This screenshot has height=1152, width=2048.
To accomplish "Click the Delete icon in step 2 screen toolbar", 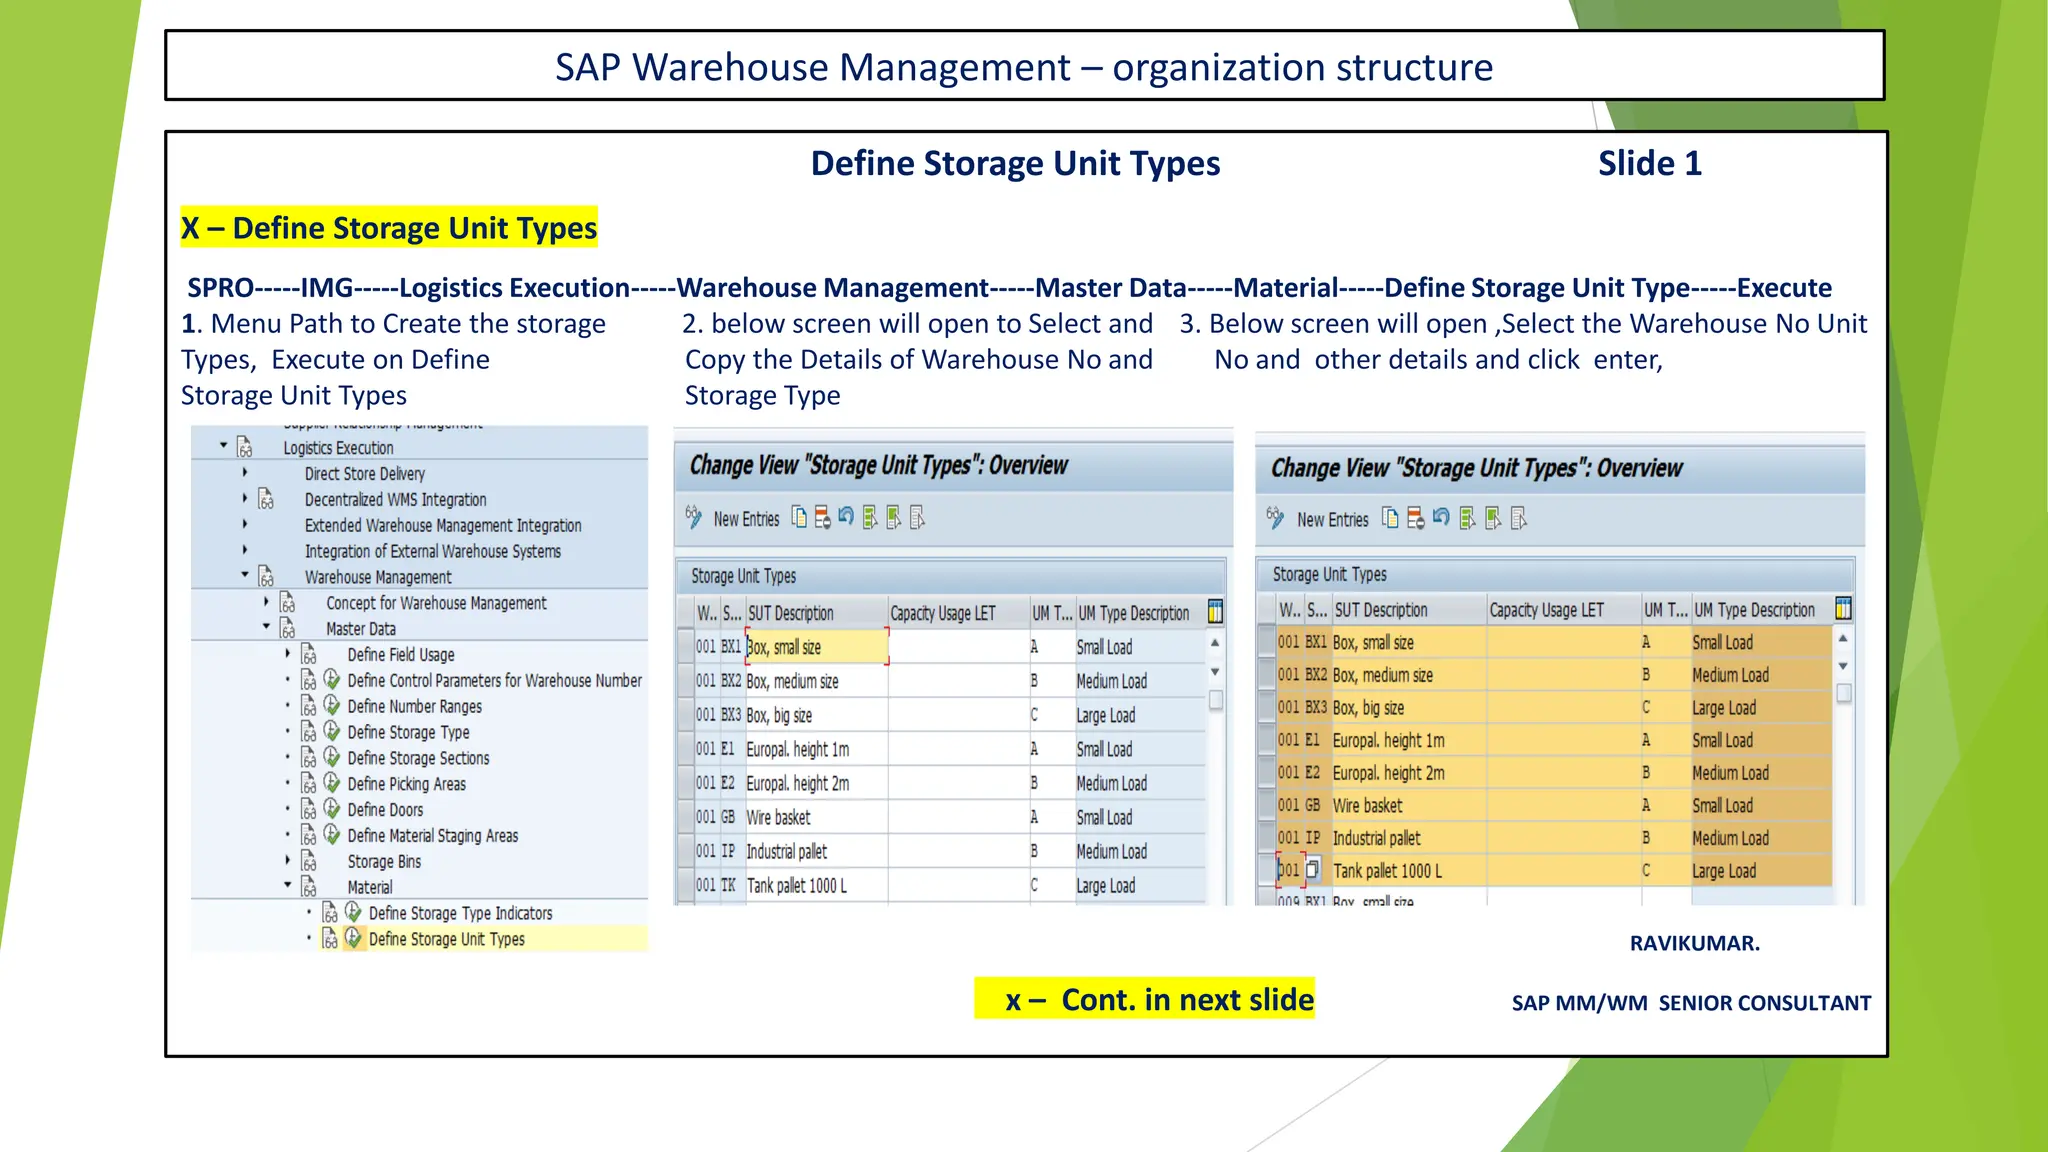I will pyautogui.click(x=822, y=517).
